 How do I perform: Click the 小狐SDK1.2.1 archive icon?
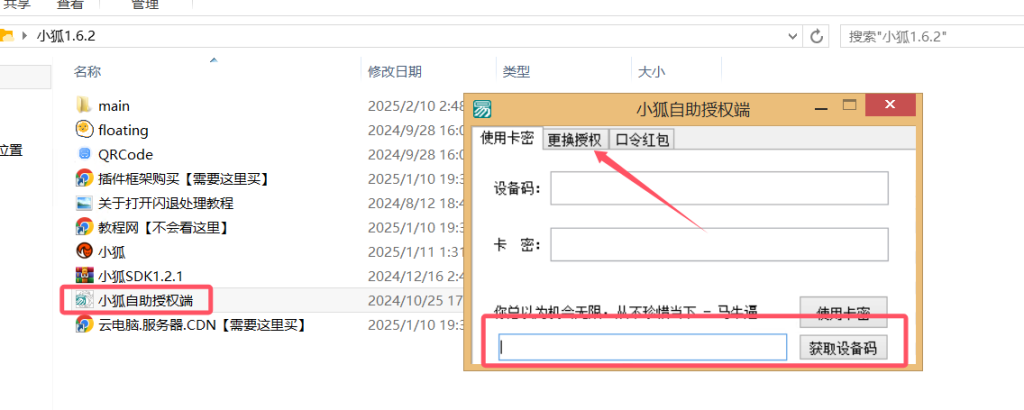coord(84,276)
